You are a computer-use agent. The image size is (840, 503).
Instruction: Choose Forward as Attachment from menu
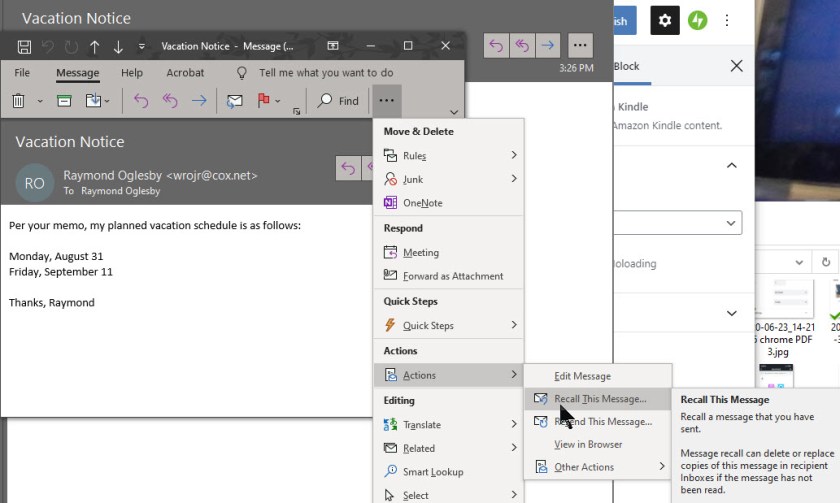pos(452,276)
